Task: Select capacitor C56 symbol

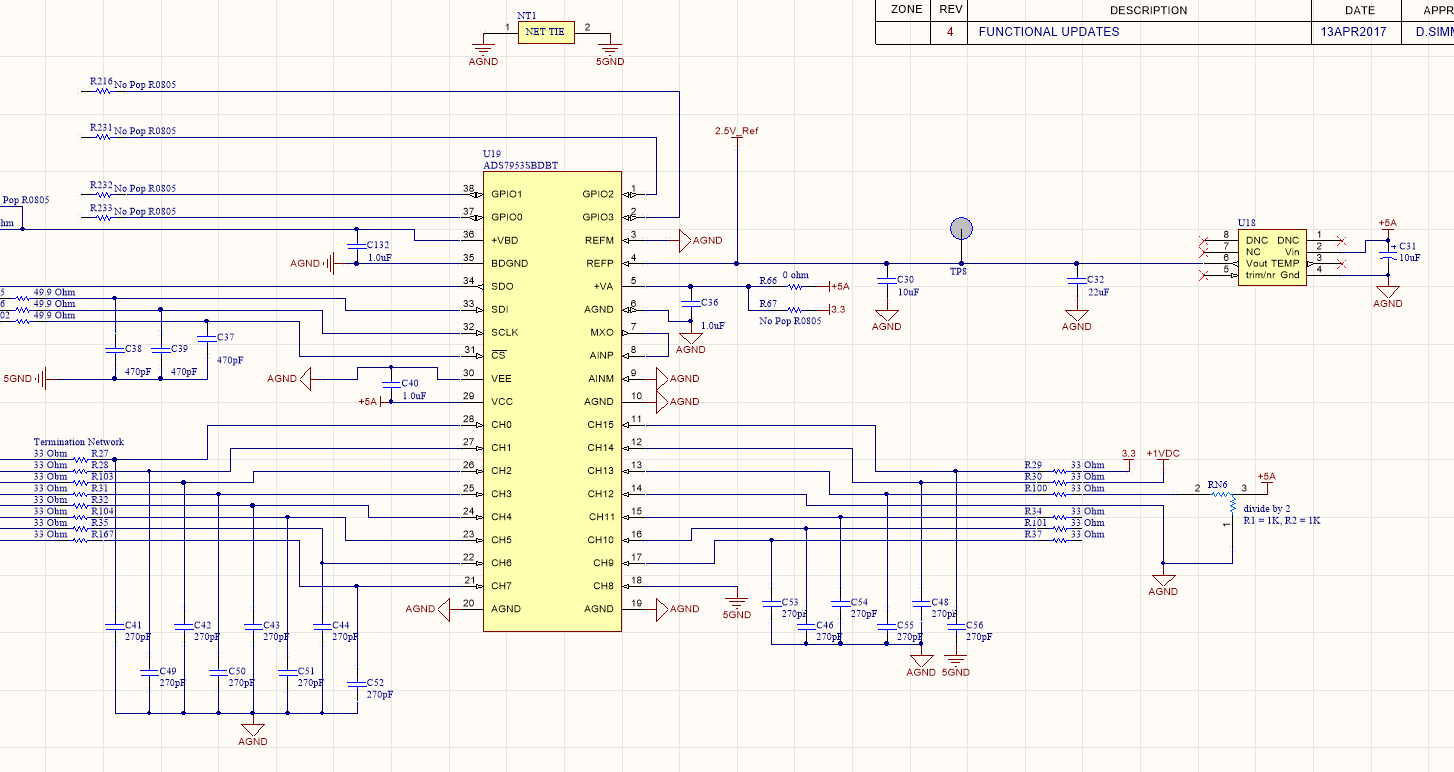Action: click(955, 625)
